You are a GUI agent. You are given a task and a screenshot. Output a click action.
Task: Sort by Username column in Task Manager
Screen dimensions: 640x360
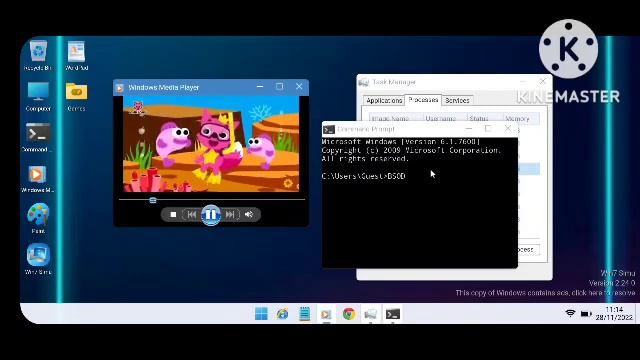pos(444,118)
